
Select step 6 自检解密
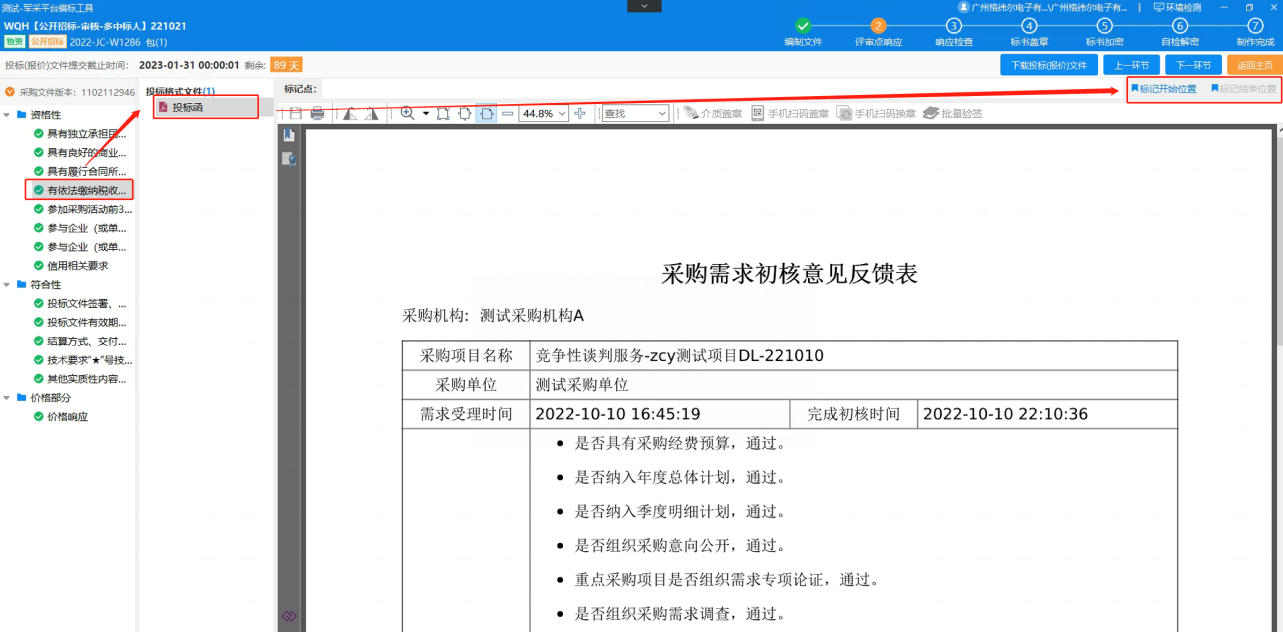pos(1180,32)
